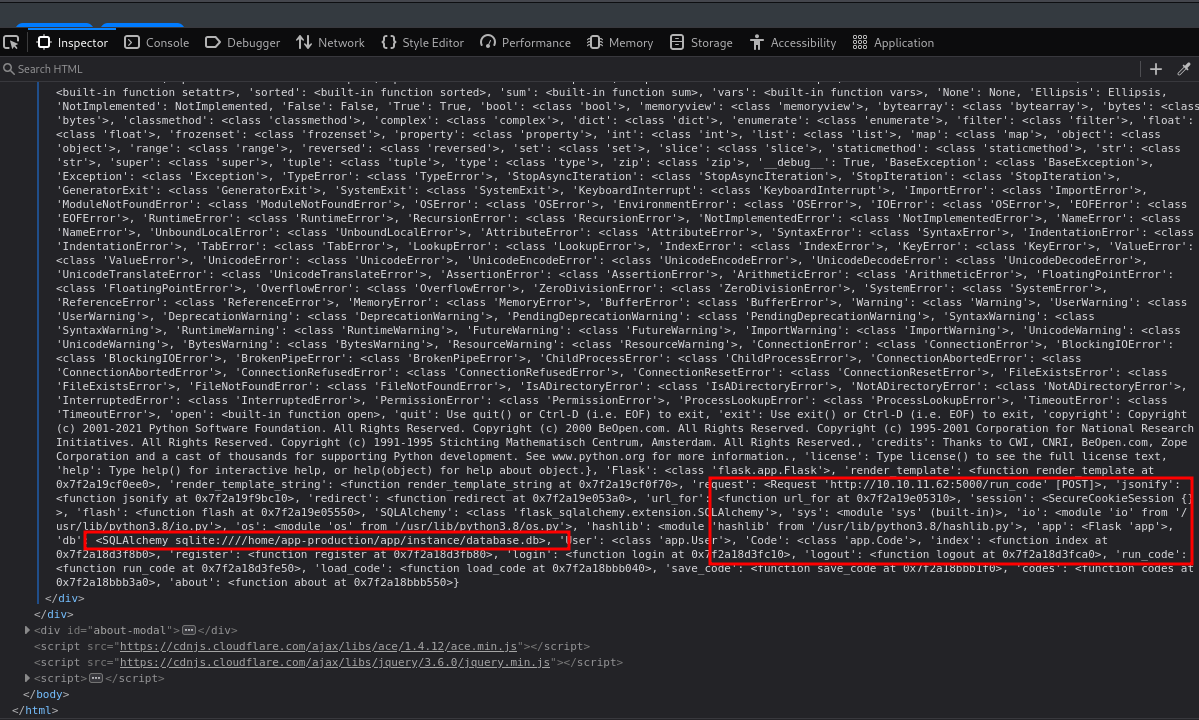Switch to the Application panel

pyautogui.click(x=893, y=43)
